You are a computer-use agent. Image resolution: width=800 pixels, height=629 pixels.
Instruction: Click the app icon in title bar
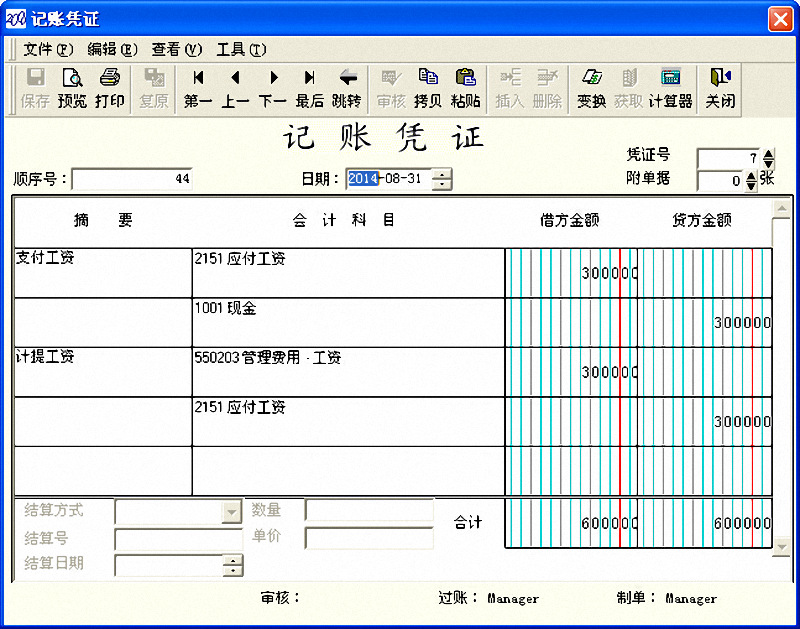pos(15,19)
